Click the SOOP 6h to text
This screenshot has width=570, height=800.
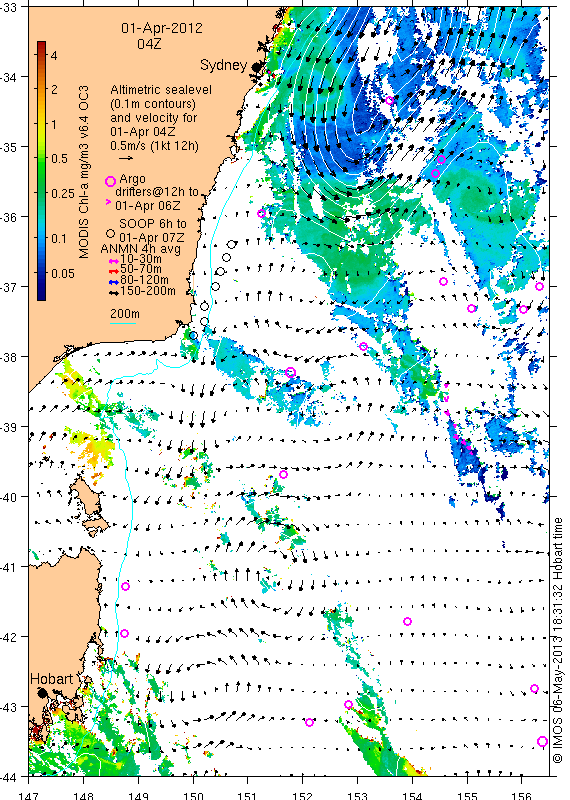153,224
